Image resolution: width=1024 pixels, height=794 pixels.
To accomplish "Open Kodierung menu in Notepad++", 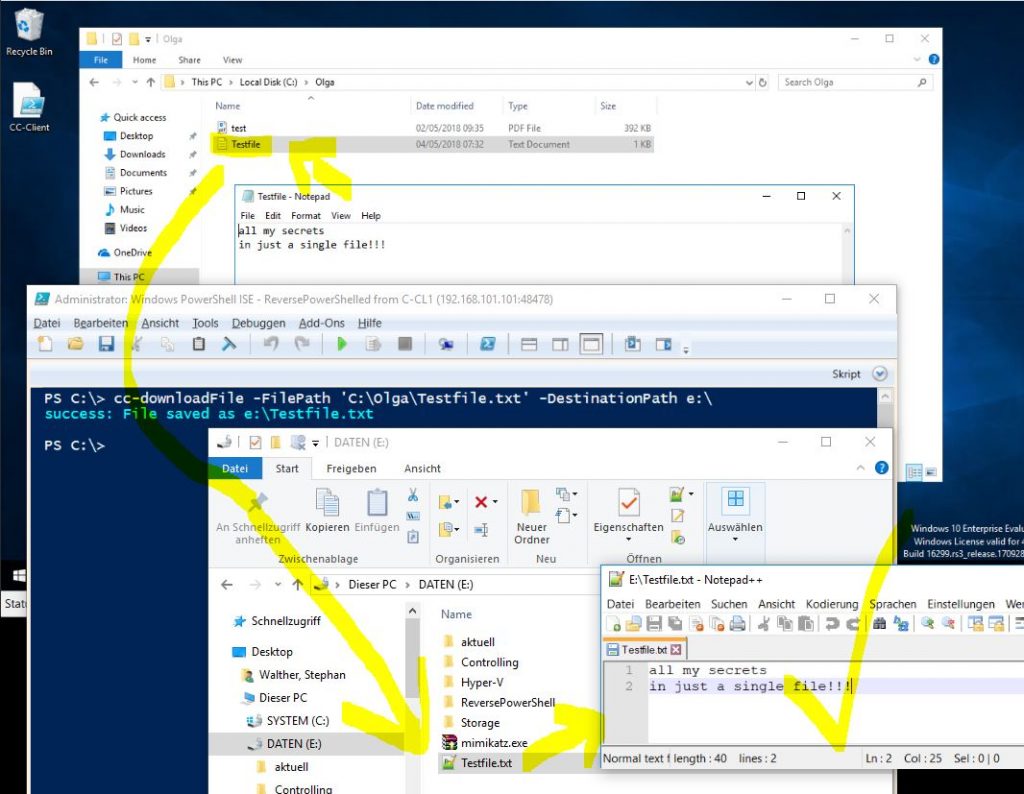I will [831, 604].
